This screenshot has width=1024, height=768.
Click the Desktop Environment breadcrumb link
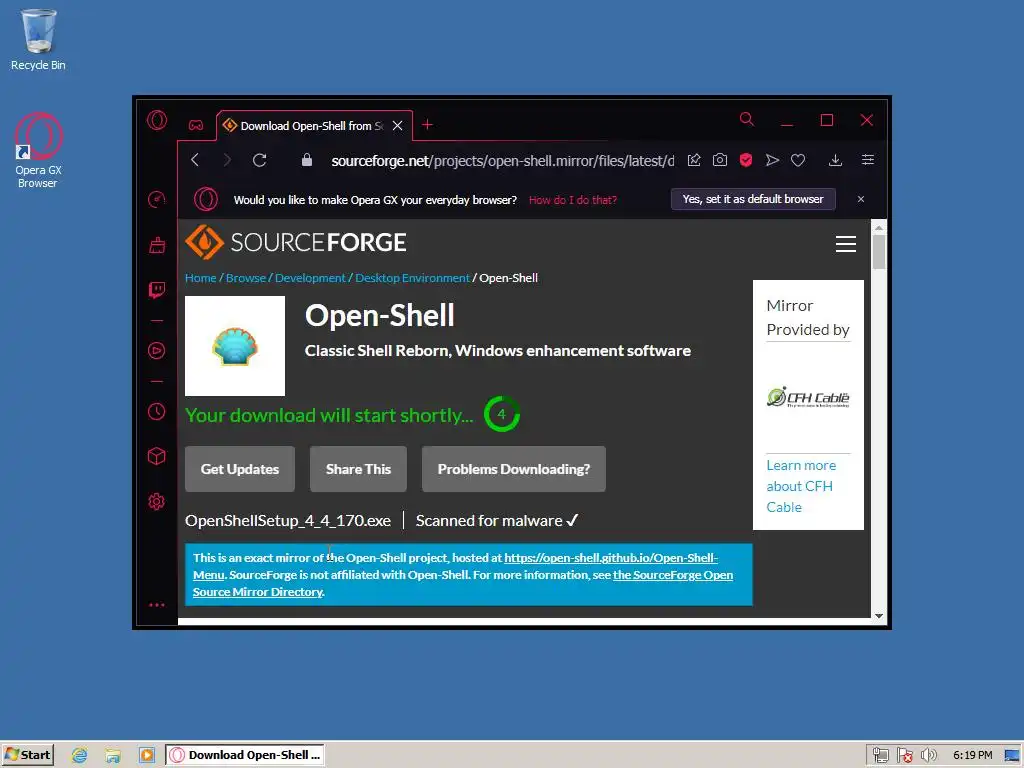[412, 278]
